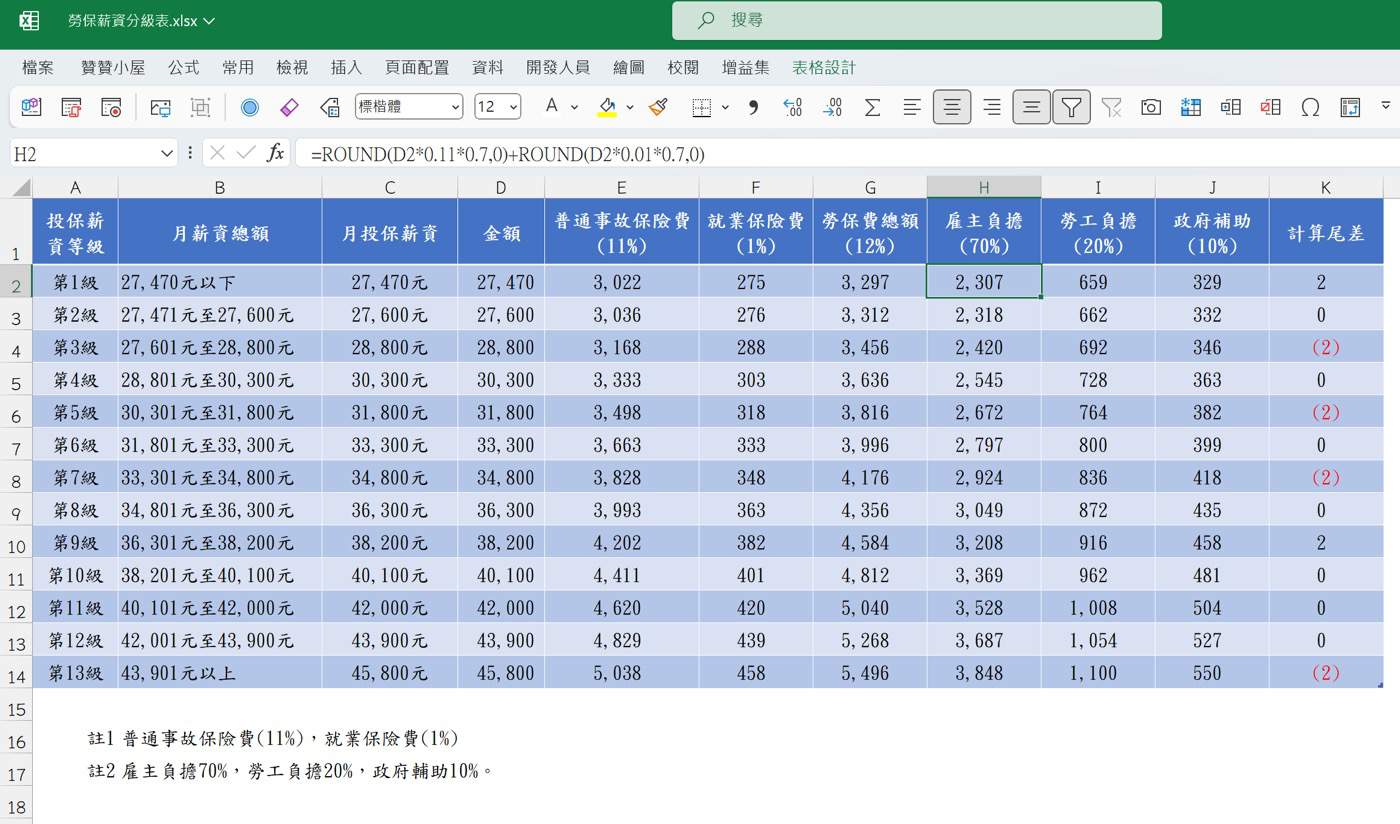
Task: Click the eraser Clear icon
Action: pyautogui.click(x=290, y=107)
